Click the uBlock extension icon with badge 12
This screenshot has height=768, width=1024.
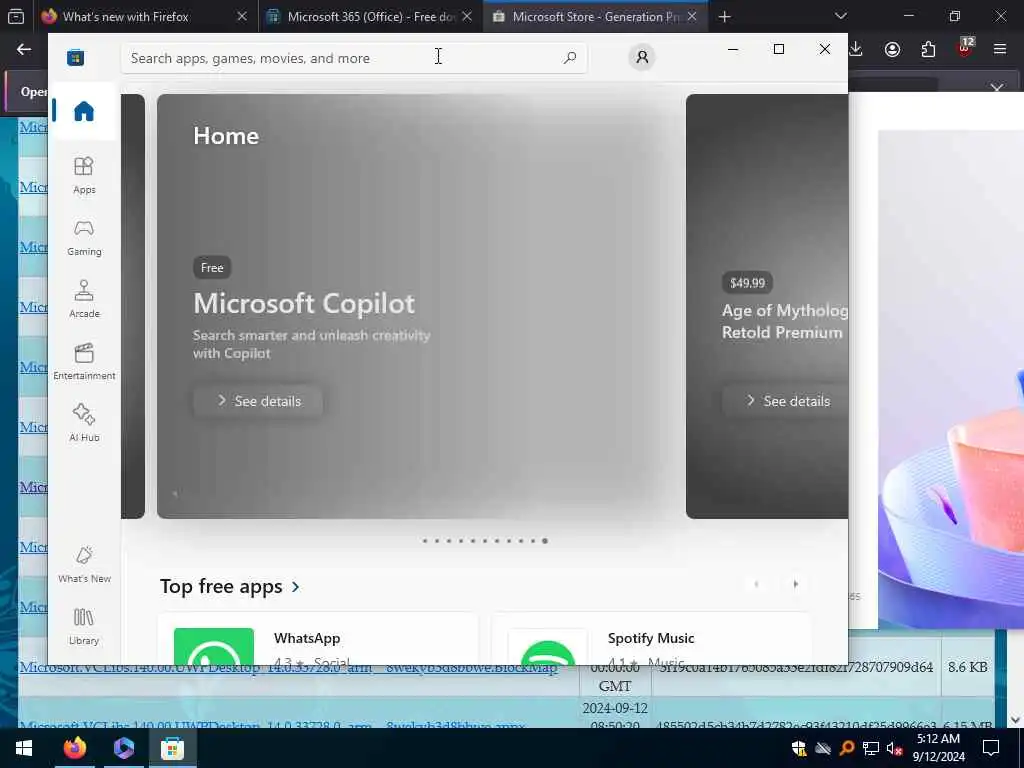965,48
